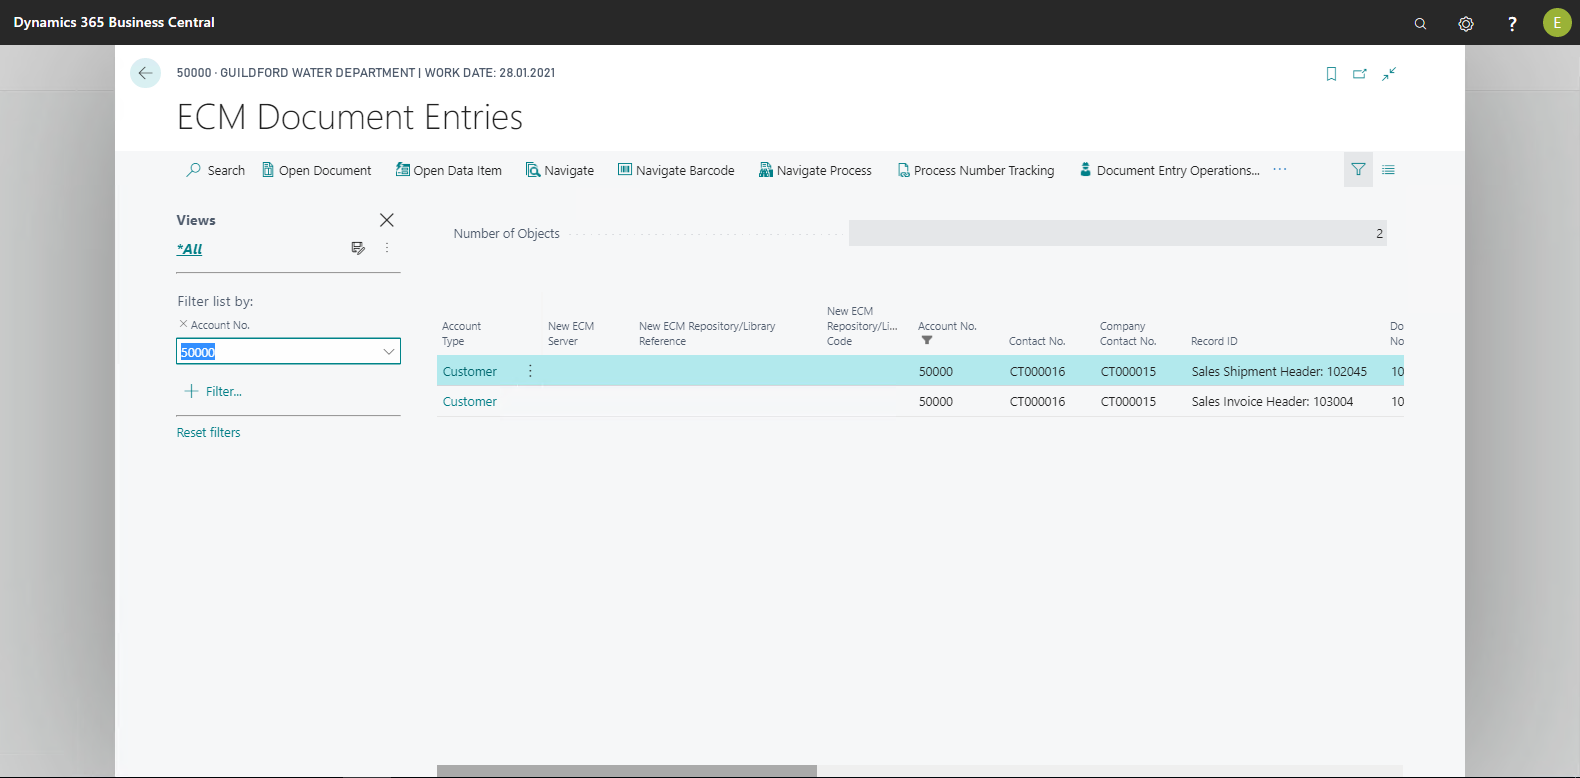Click the horizontal scrollbar at bottom
Image resolution: width=1580 pixels, height=778 pixels.
[626, 771]
